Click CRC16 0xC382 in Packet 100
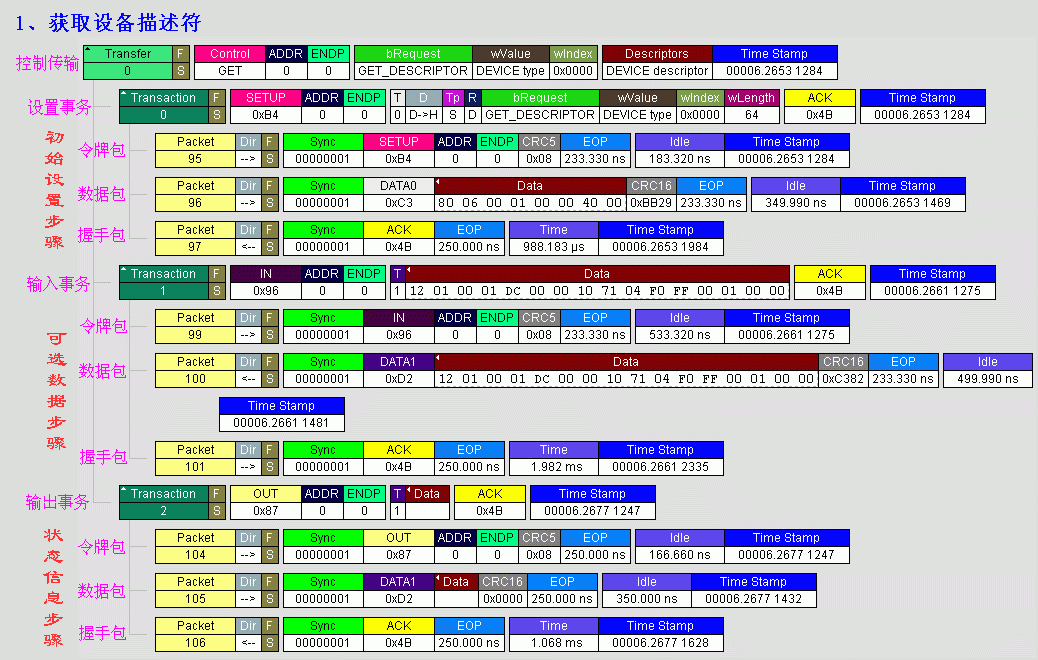This screenshot has width=1038, height=660. pos(843,379)
